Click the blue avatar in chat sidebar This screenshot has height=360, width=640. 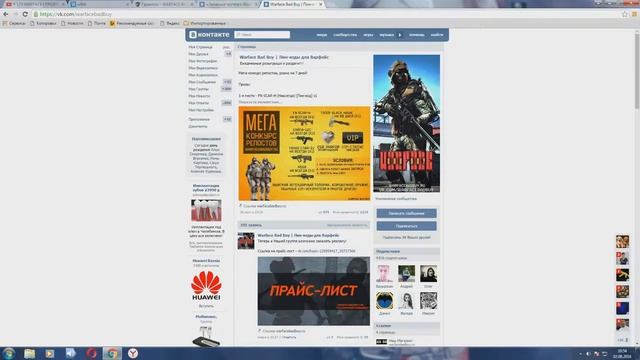[622, 308]
